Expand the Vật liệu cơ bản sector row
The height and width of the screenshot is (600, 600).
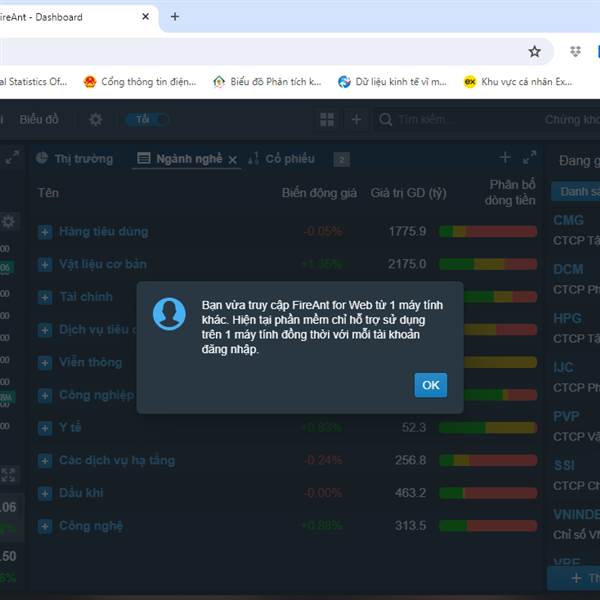[x=45, y=264]
